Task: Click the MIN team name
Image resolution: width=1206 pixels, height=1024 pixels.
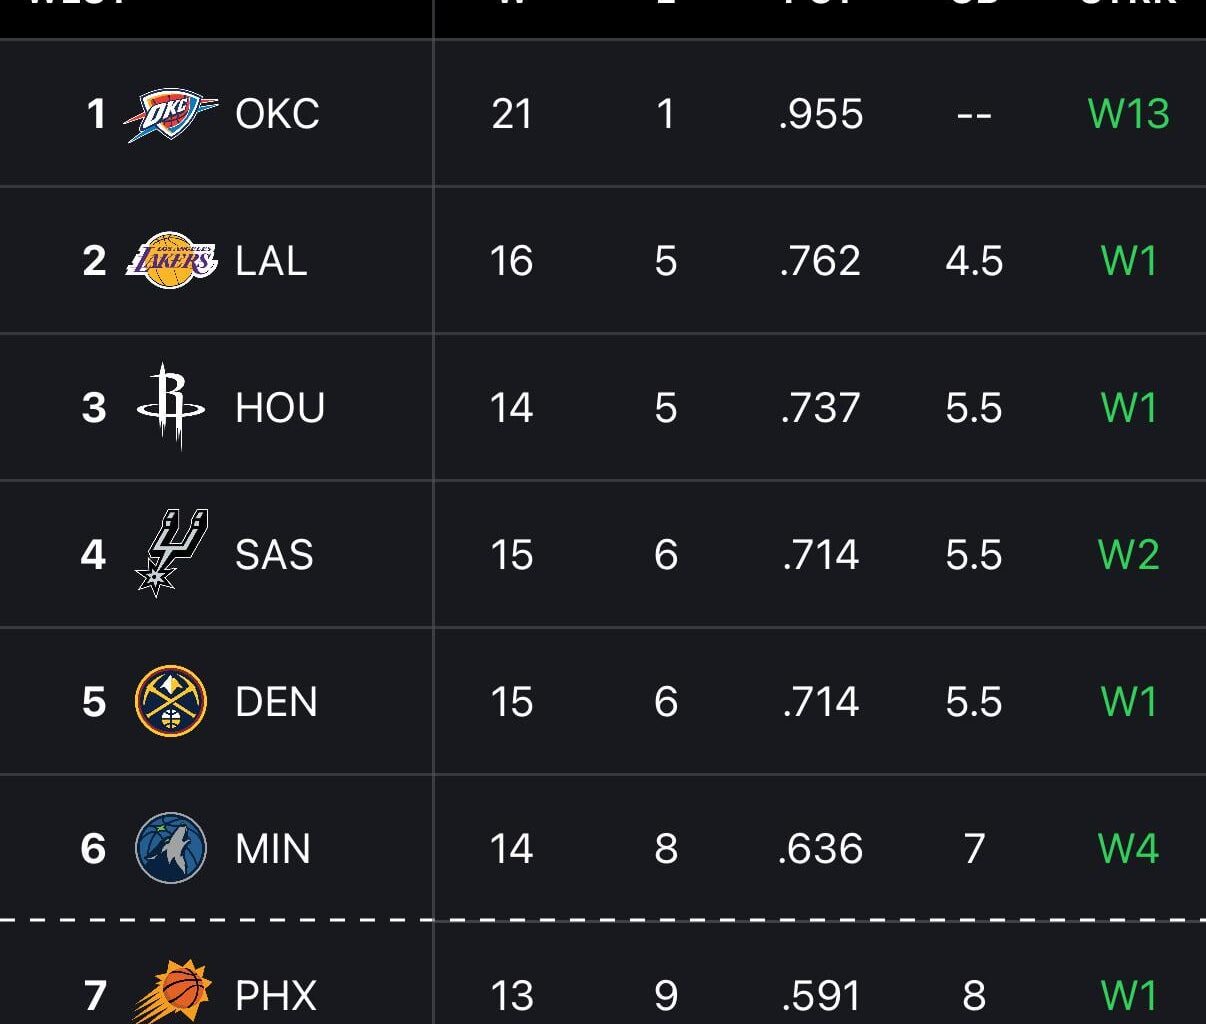Action: click(273, 849)
